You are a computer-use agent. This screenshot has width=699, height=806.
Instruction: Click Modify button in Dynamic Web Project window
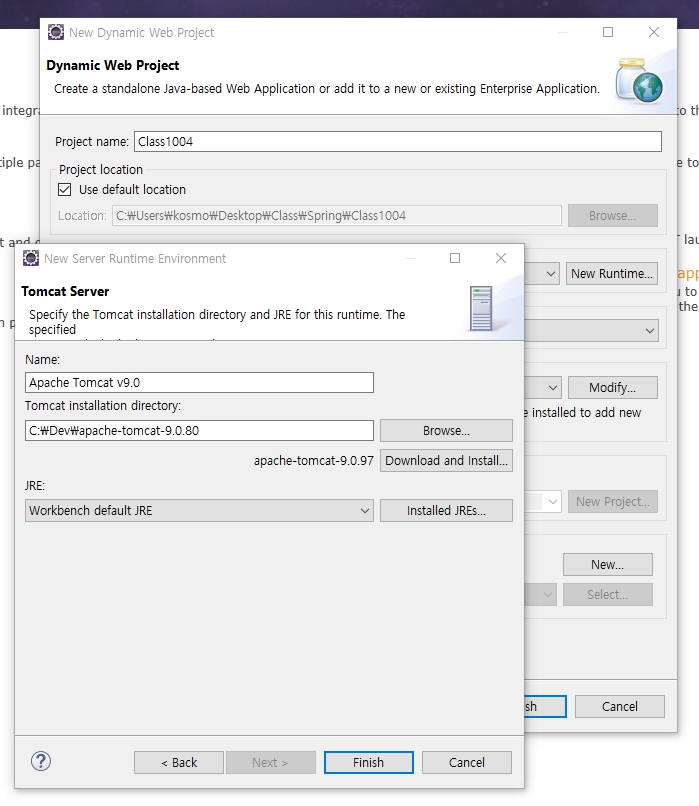613,388
